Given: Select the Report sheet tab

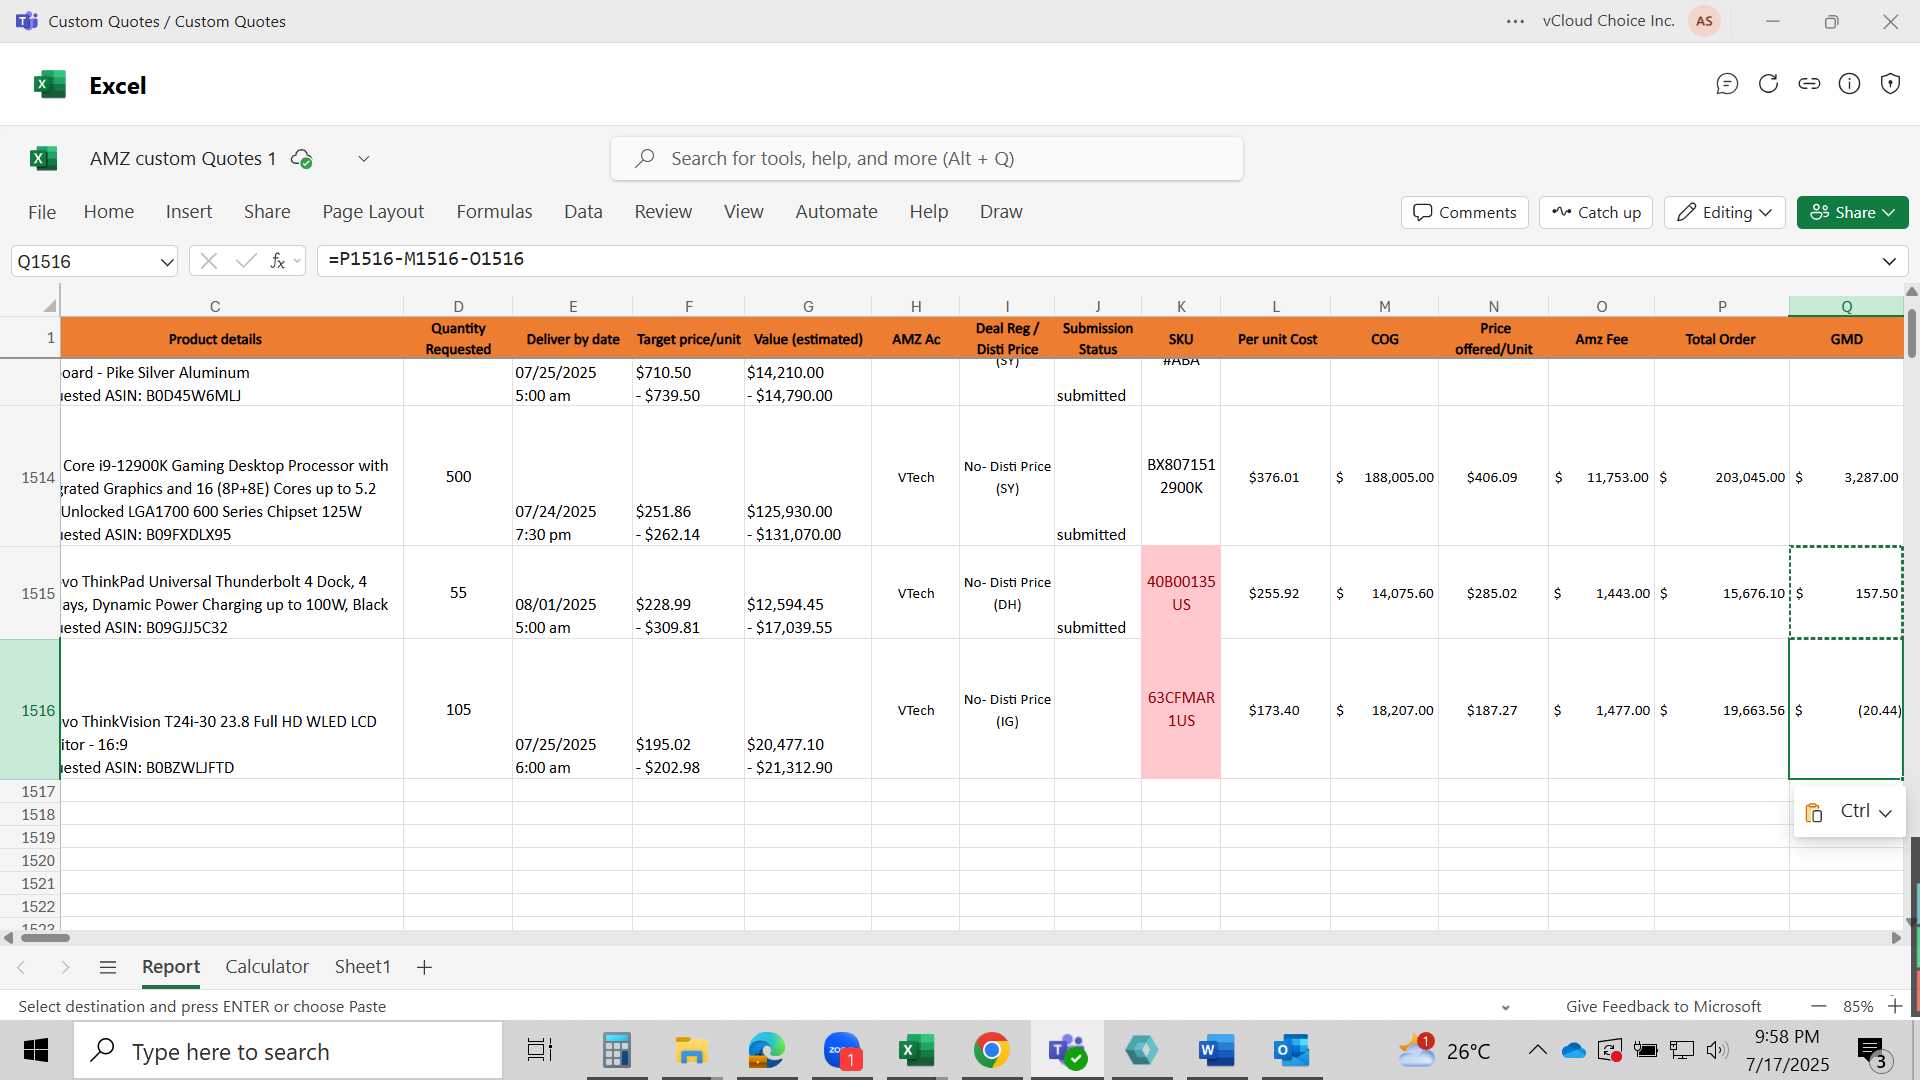Looking at the screenshot, I should pyautogui.click(x=171, y=967).
